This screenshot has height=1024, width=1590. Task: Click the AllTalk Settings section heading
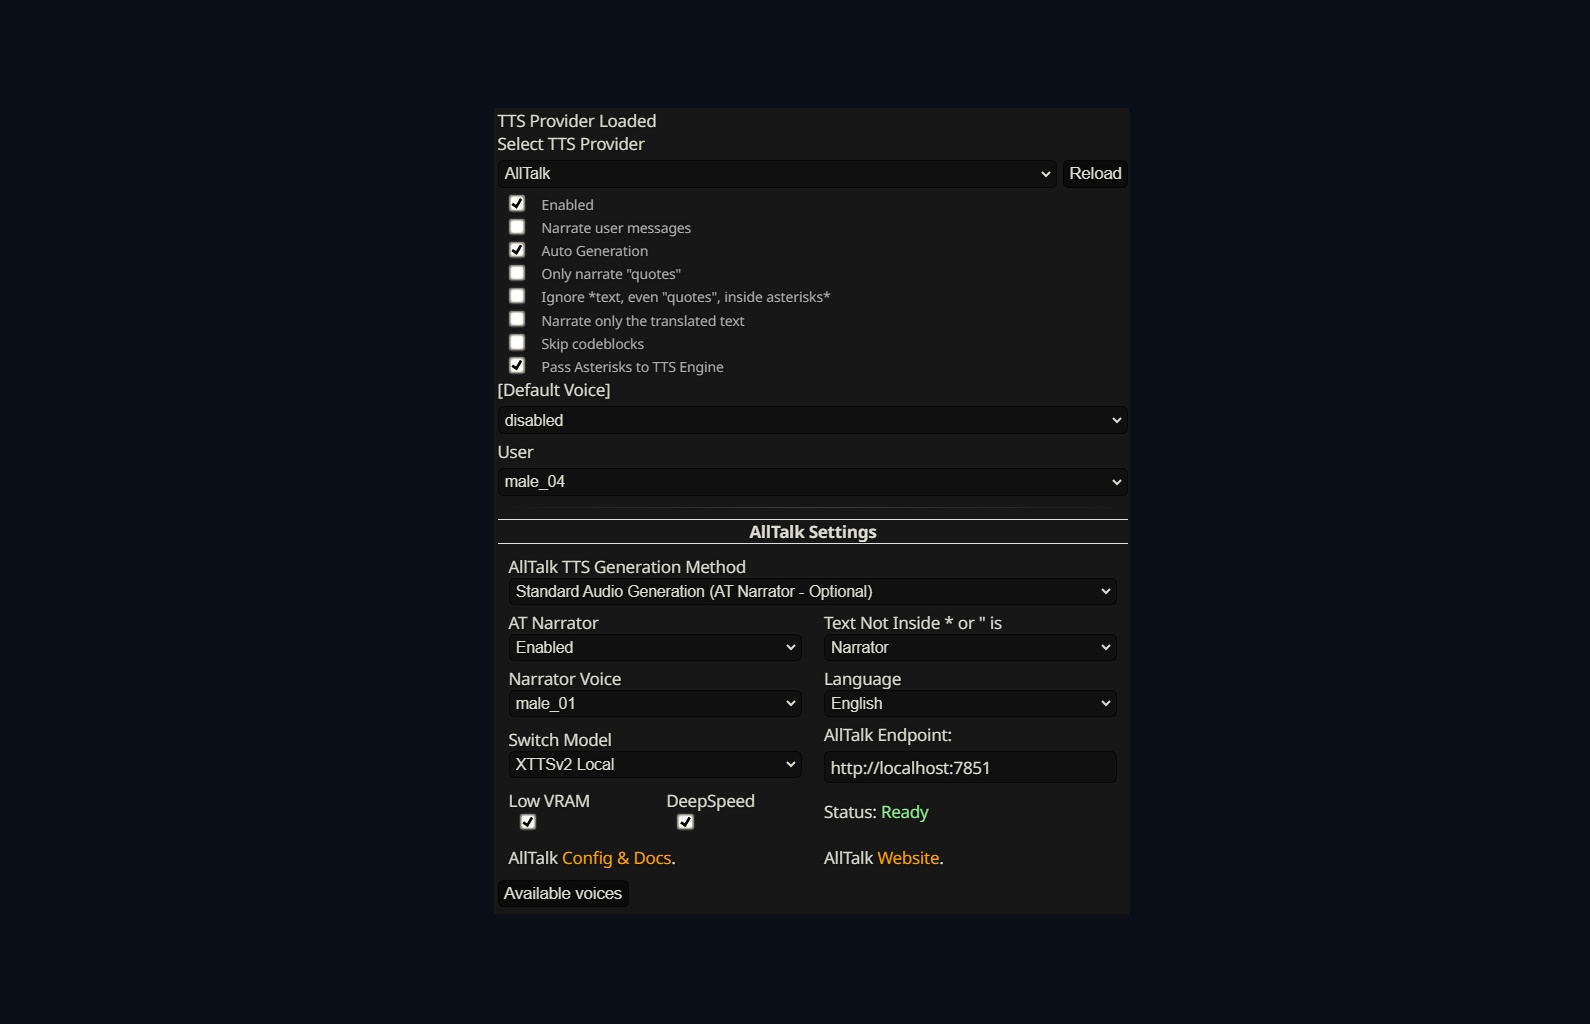(x=813, y=532)
